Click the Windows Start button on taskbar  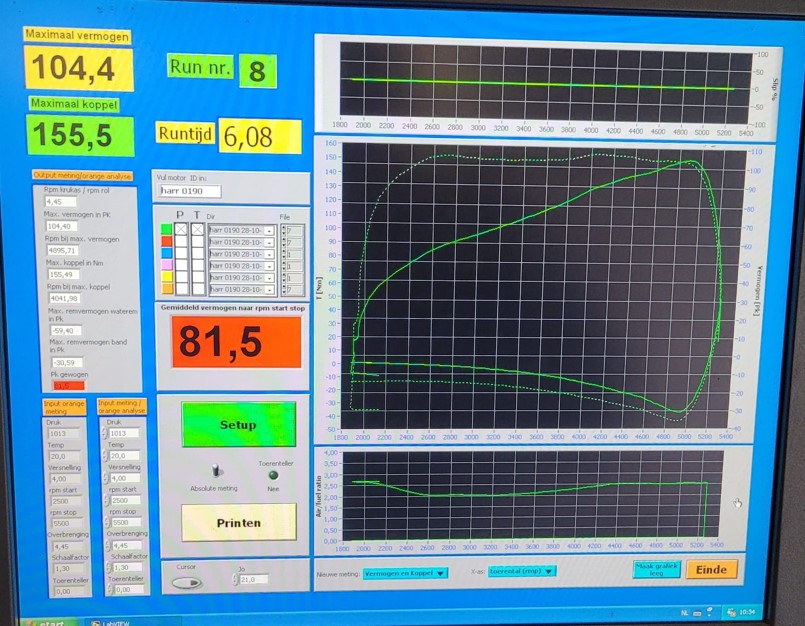tap(47, 621)
